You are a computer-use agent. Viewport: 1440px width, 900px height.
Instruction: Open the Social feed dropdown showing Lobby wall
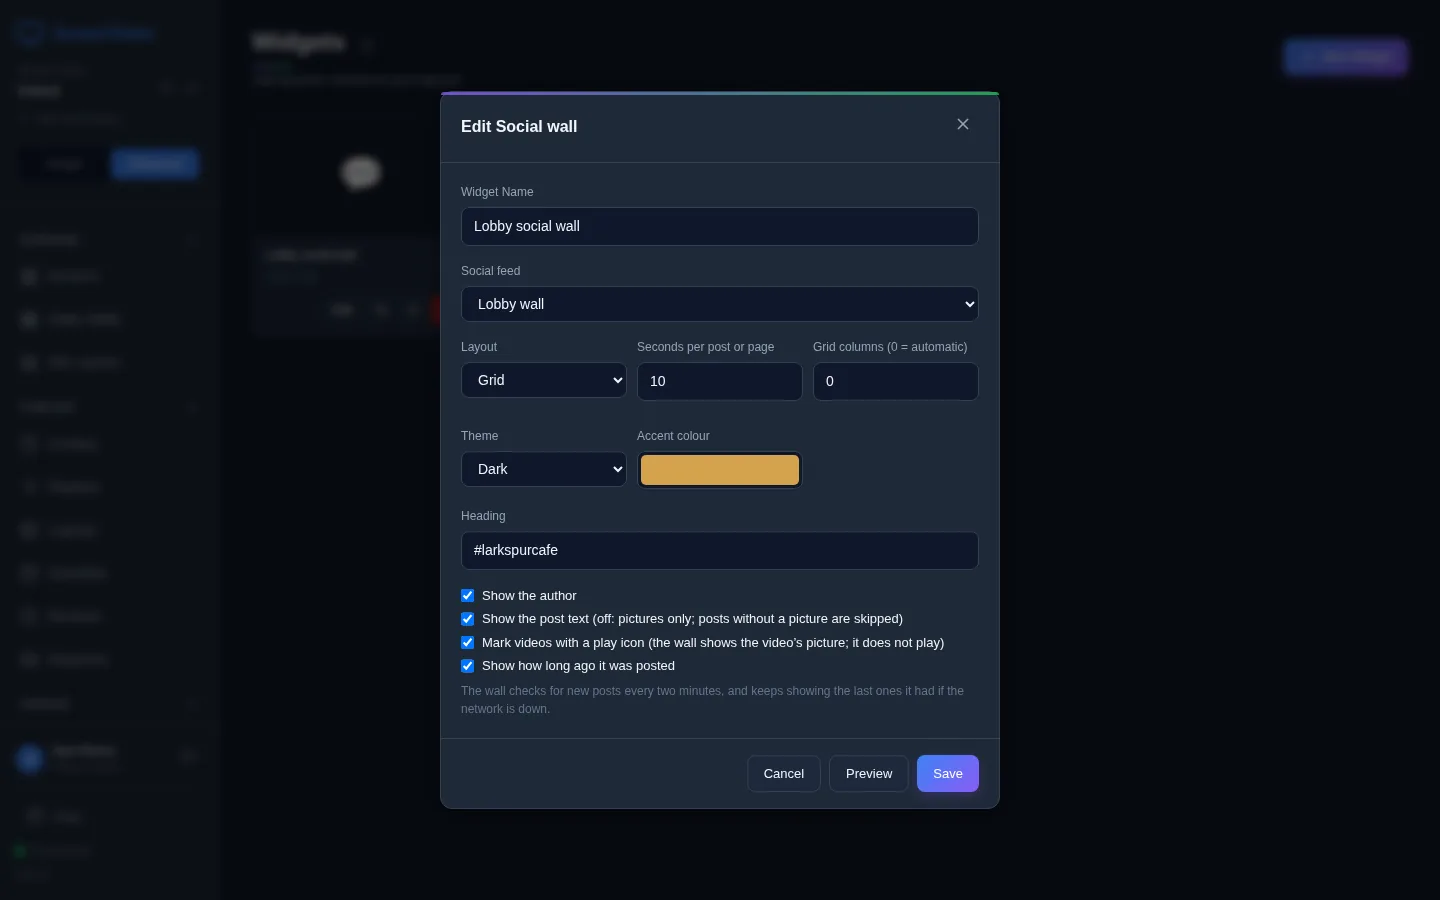pyautogui.click(x=720, y=304)
